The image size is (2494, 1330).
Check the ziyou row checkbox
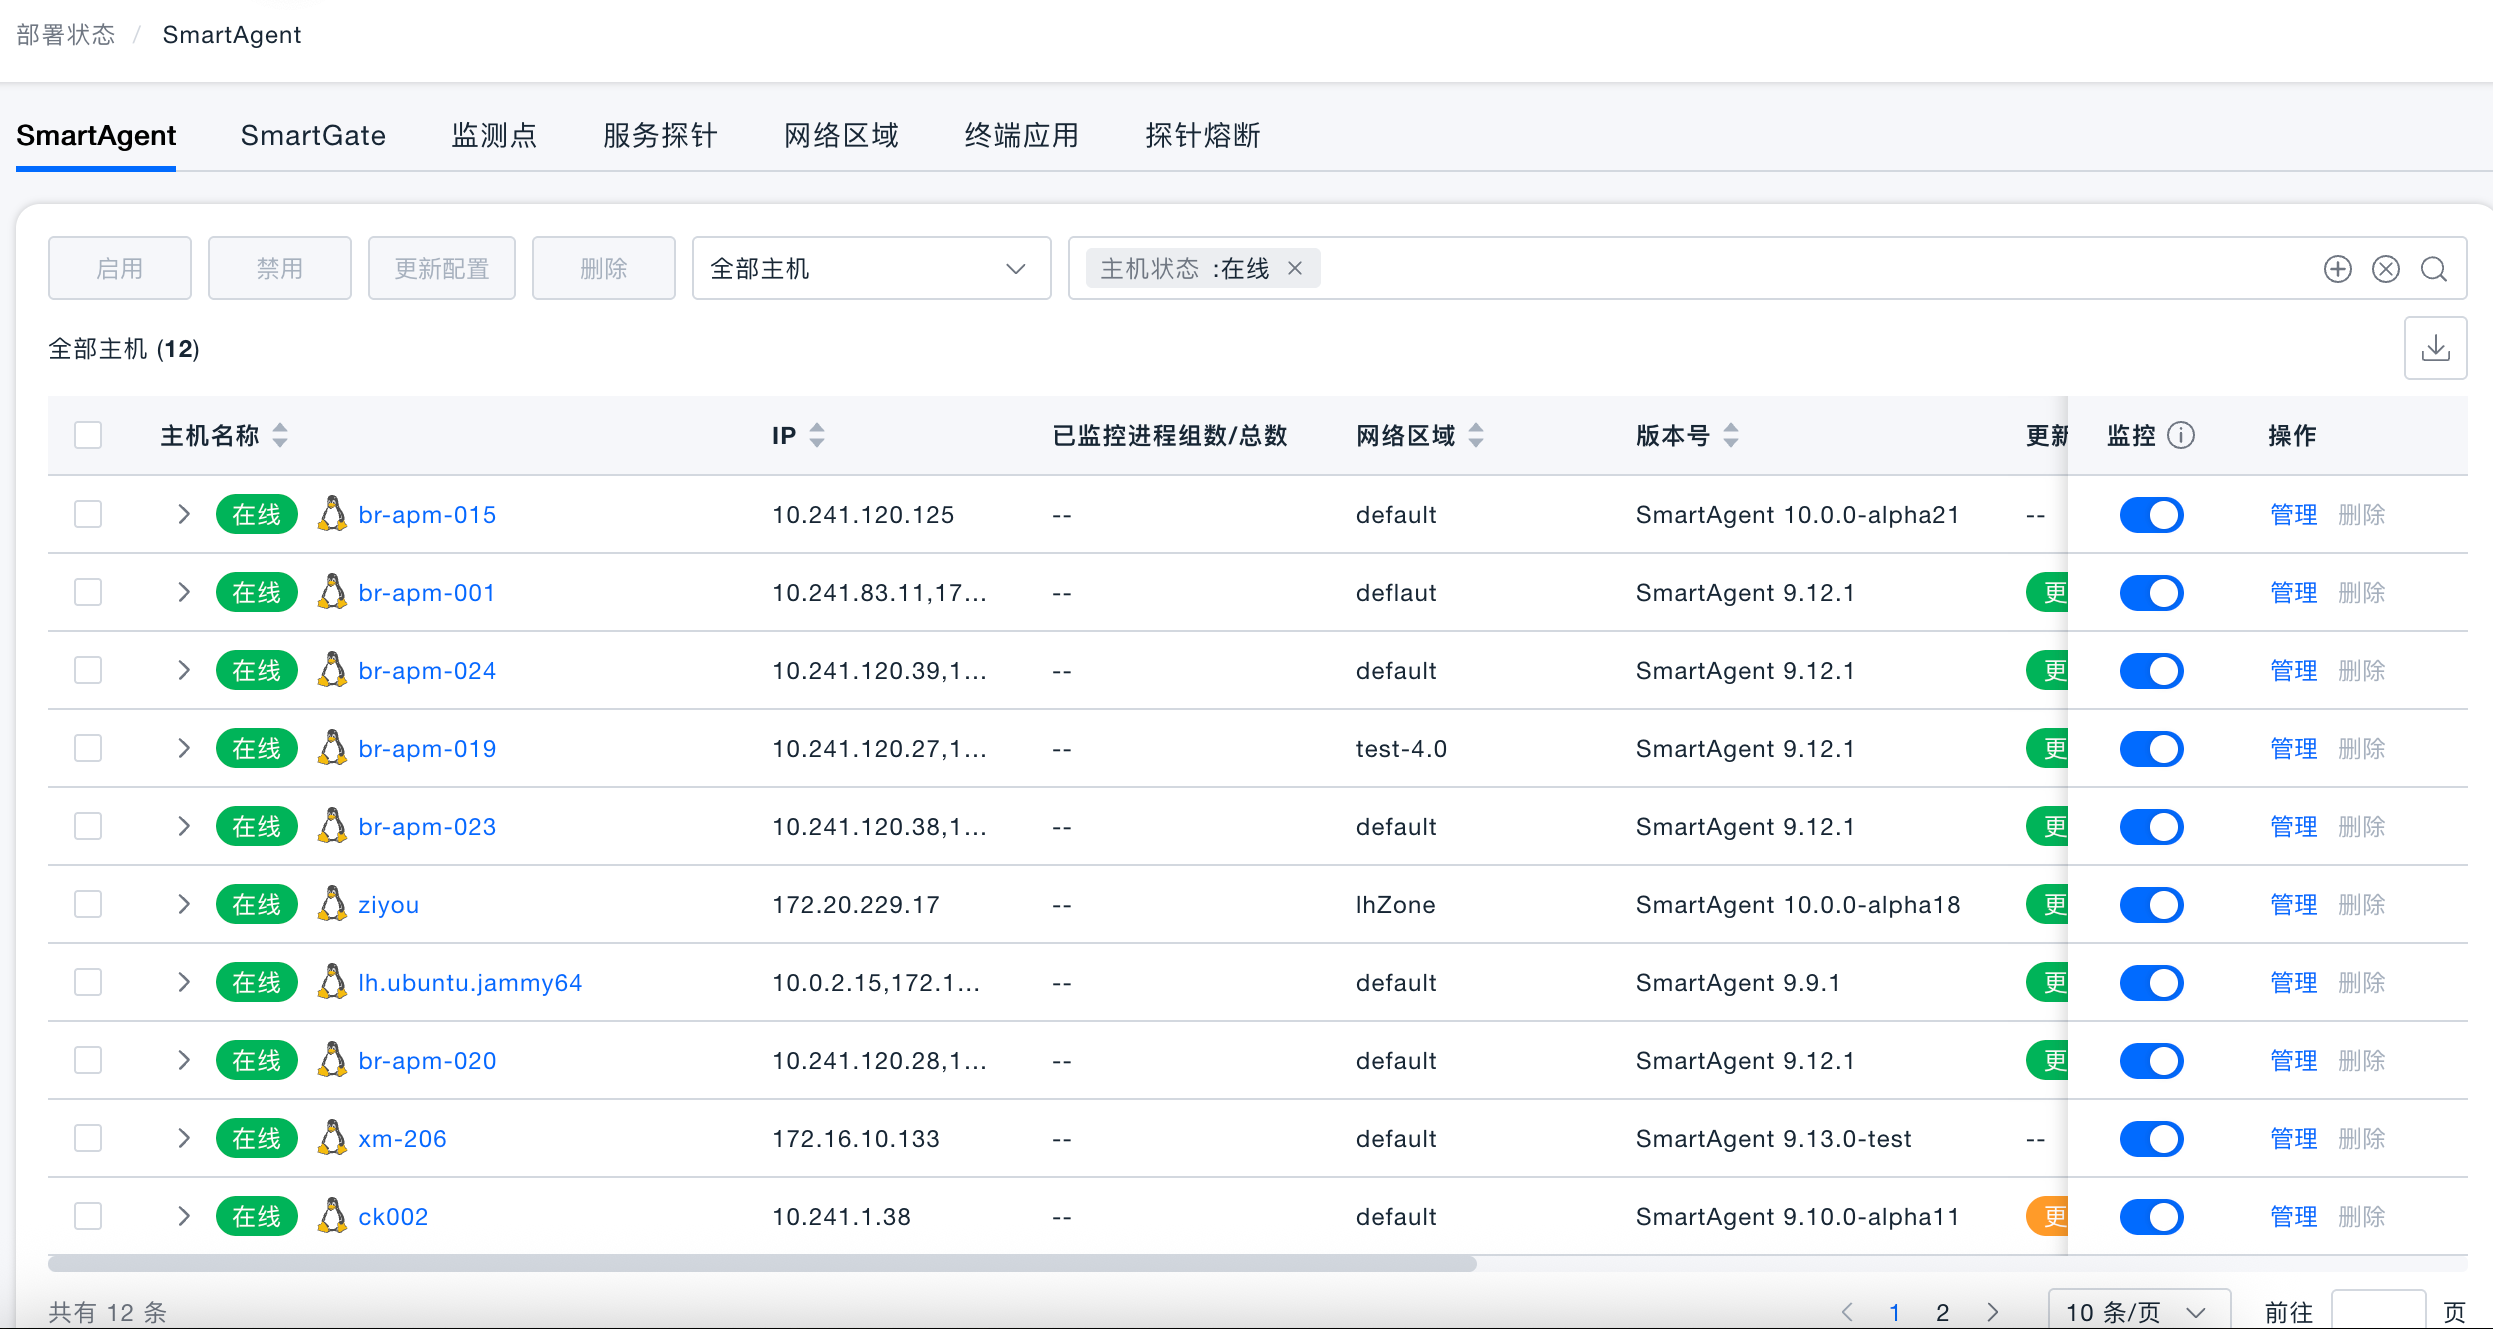coord(88,904)
